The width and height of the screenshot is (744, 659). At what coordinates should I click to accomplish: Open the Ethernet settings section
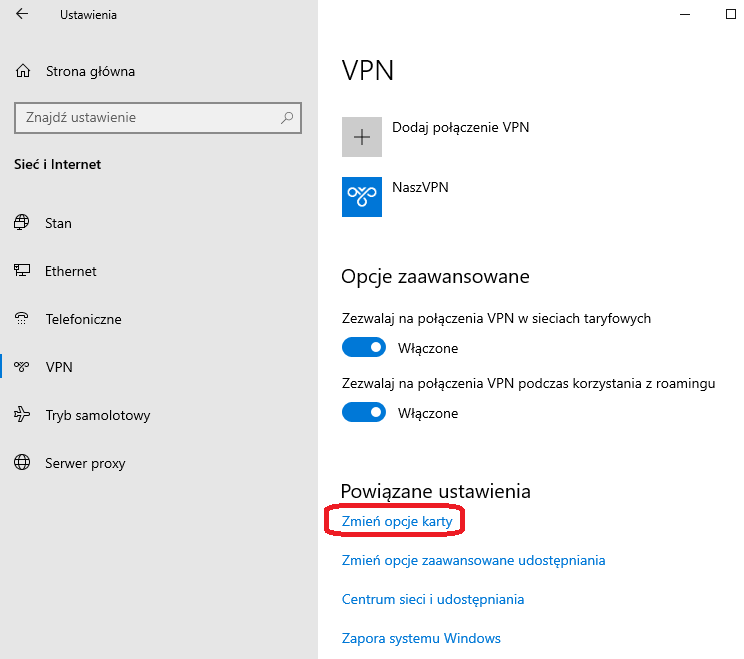[70, 271]
